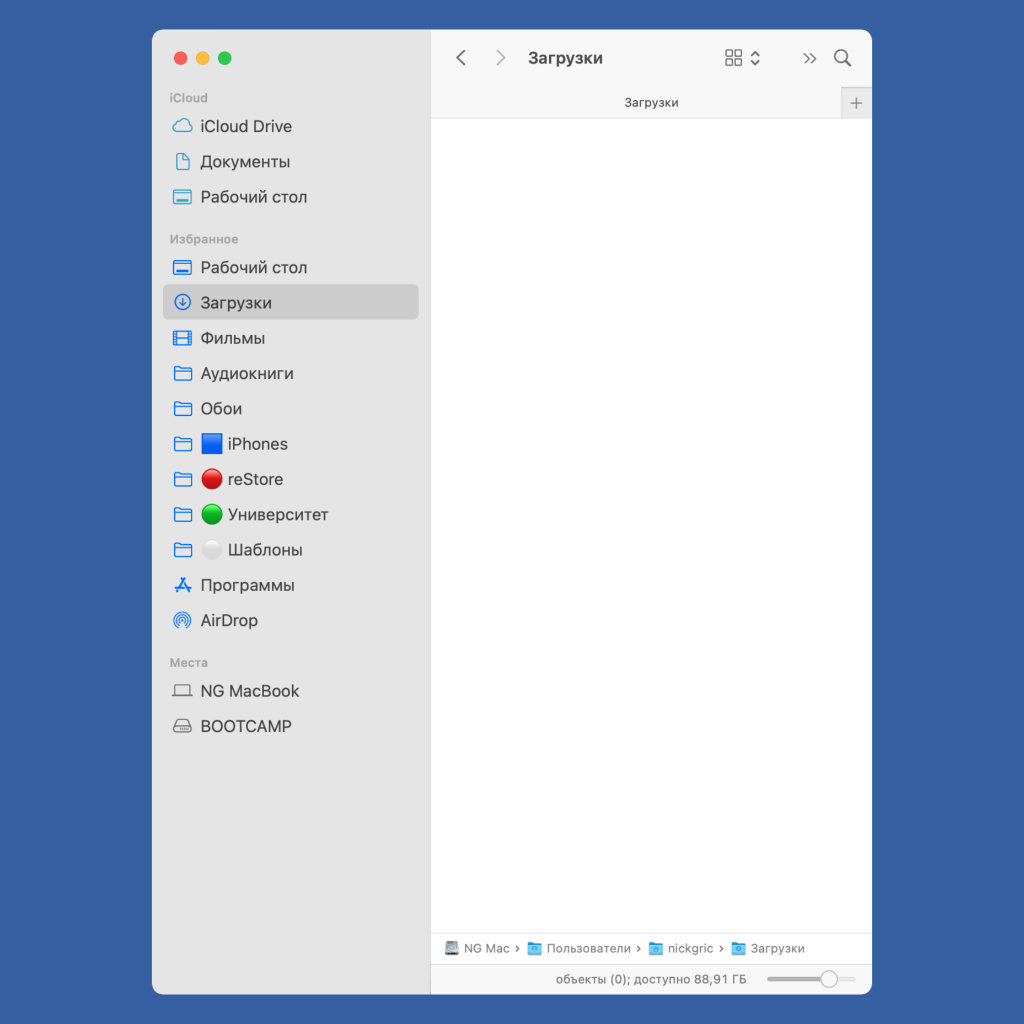
Task: Minimize window with yellow button
Action: tap(202, 58)
